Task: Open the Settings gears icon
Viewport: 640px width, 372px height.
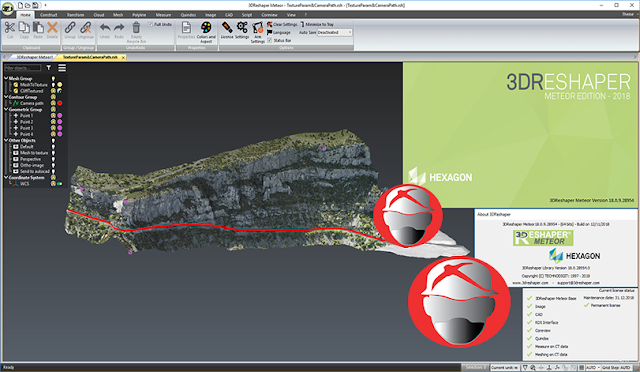Action: pyautogui.click(x=242, y=28)
